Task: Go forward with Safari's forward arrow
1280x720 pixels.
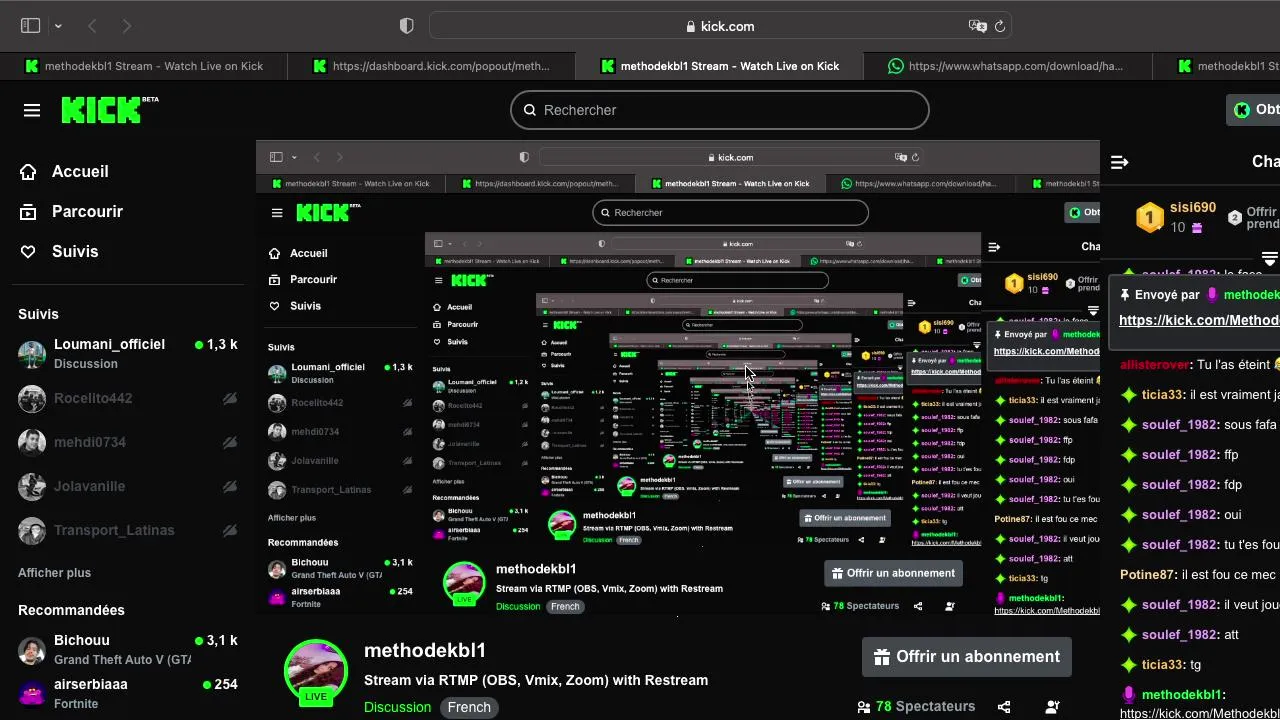Action: coord(127,26)
